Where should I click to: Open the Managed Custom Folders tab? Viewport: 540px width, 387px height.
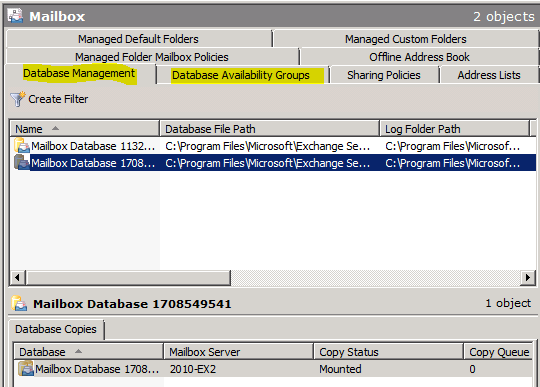[x=406, y=39]
